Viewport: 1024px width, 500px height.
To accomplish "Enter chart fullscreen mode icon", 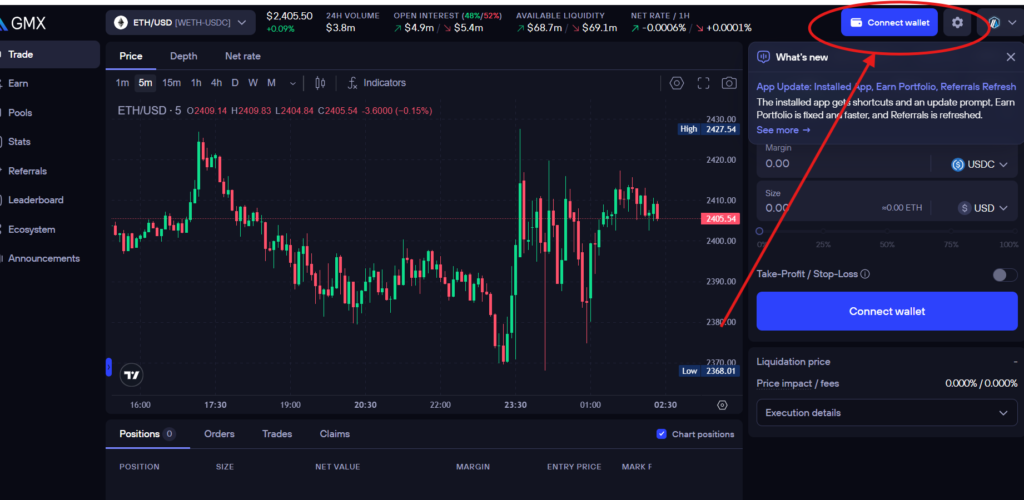I will coord(703,83).
